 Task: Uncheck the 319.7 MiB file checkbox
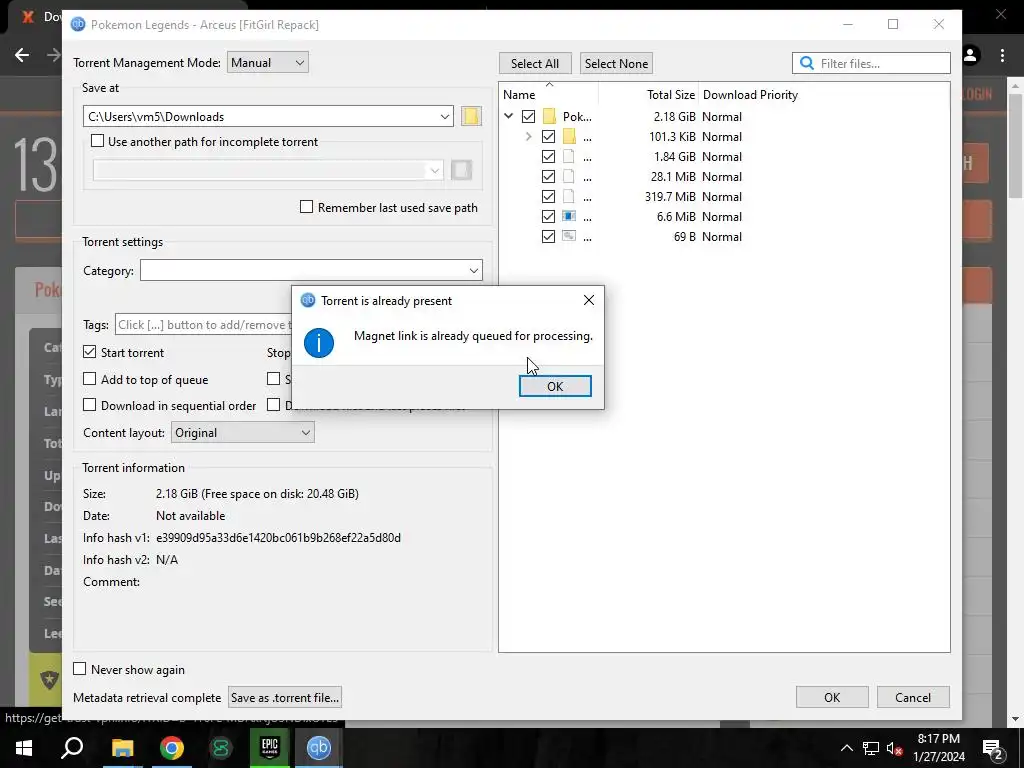pos(549,197)
